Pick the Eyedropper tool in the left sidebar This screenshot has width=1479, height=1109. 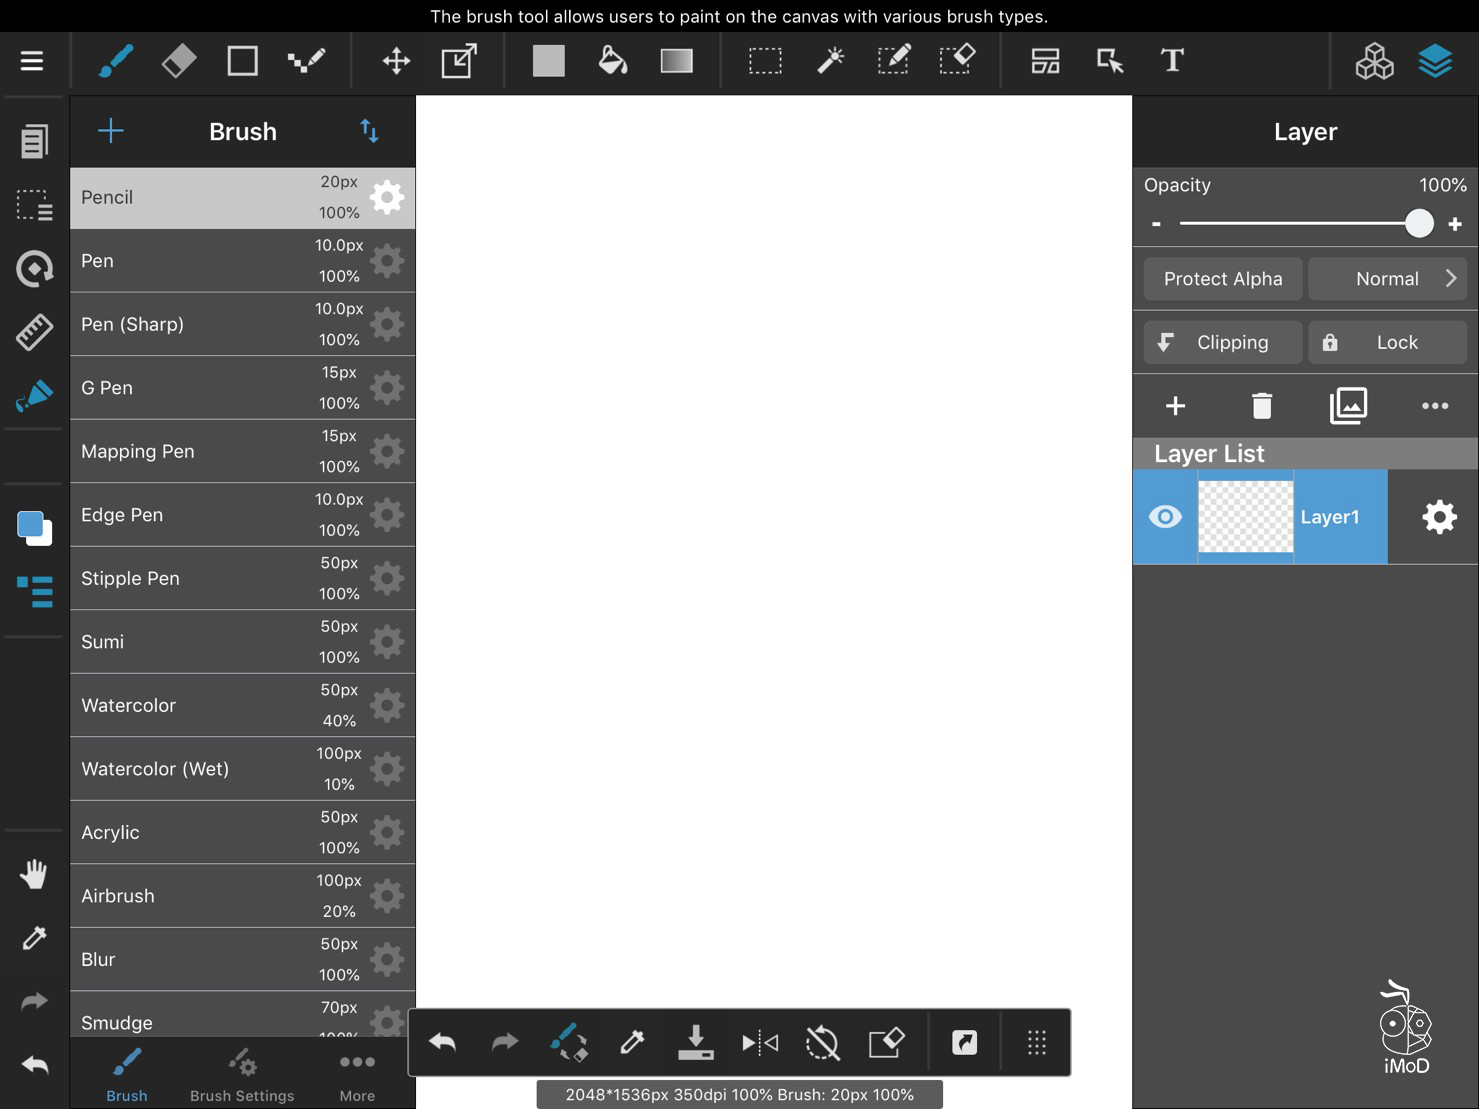pyautogui.click(x=33, y=937)
